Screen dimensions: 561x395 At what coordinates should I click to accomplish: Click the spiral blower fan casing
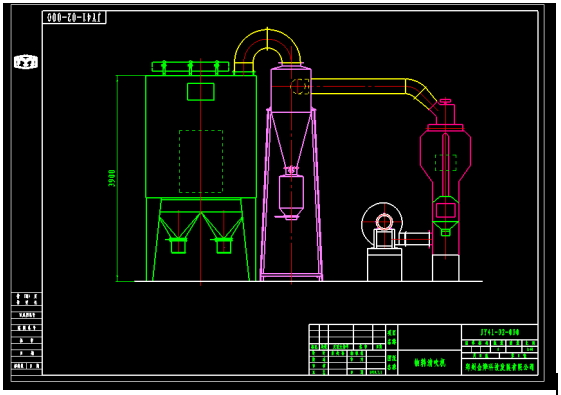pos(382,224)
